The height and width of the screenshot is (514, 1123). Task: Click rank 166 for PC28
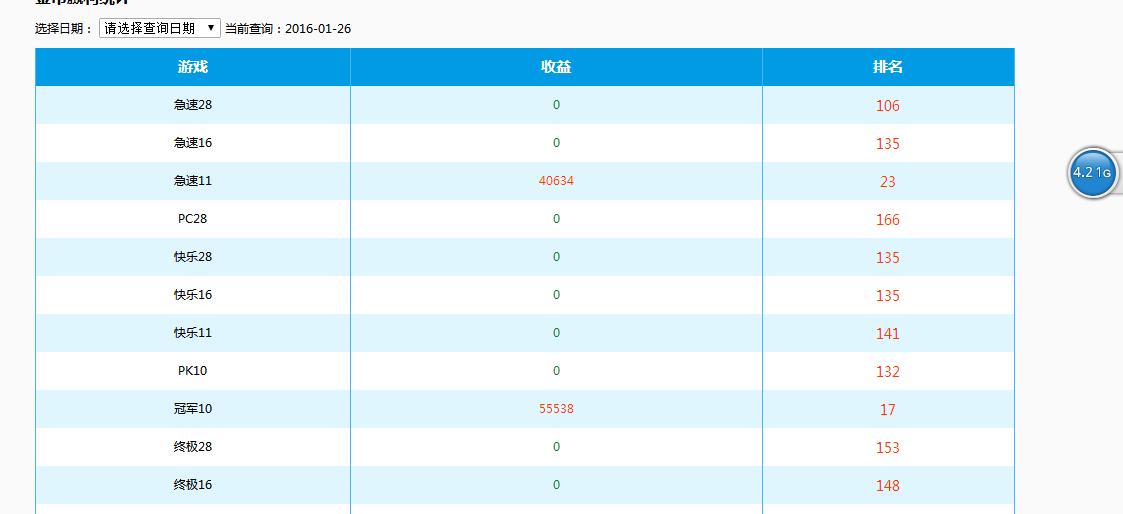click(x=887, y=220)
